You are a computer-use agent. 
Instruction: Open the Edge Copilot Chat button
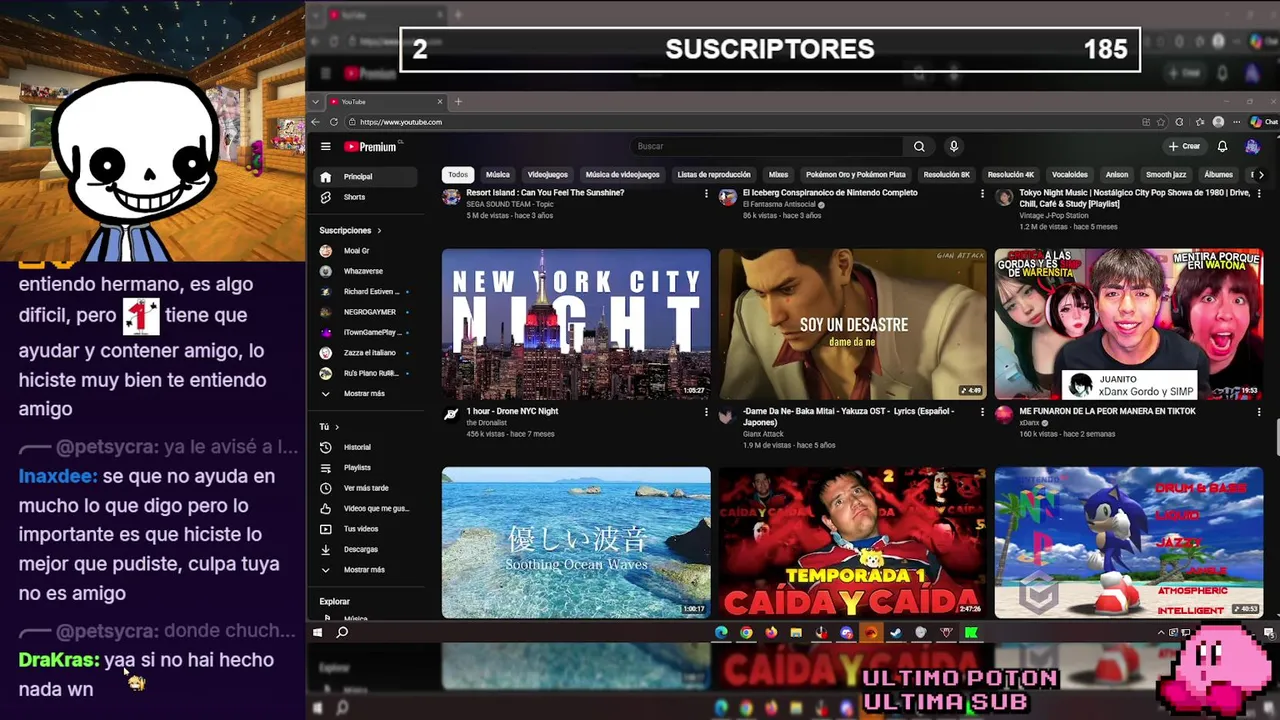click(1262, 122)
